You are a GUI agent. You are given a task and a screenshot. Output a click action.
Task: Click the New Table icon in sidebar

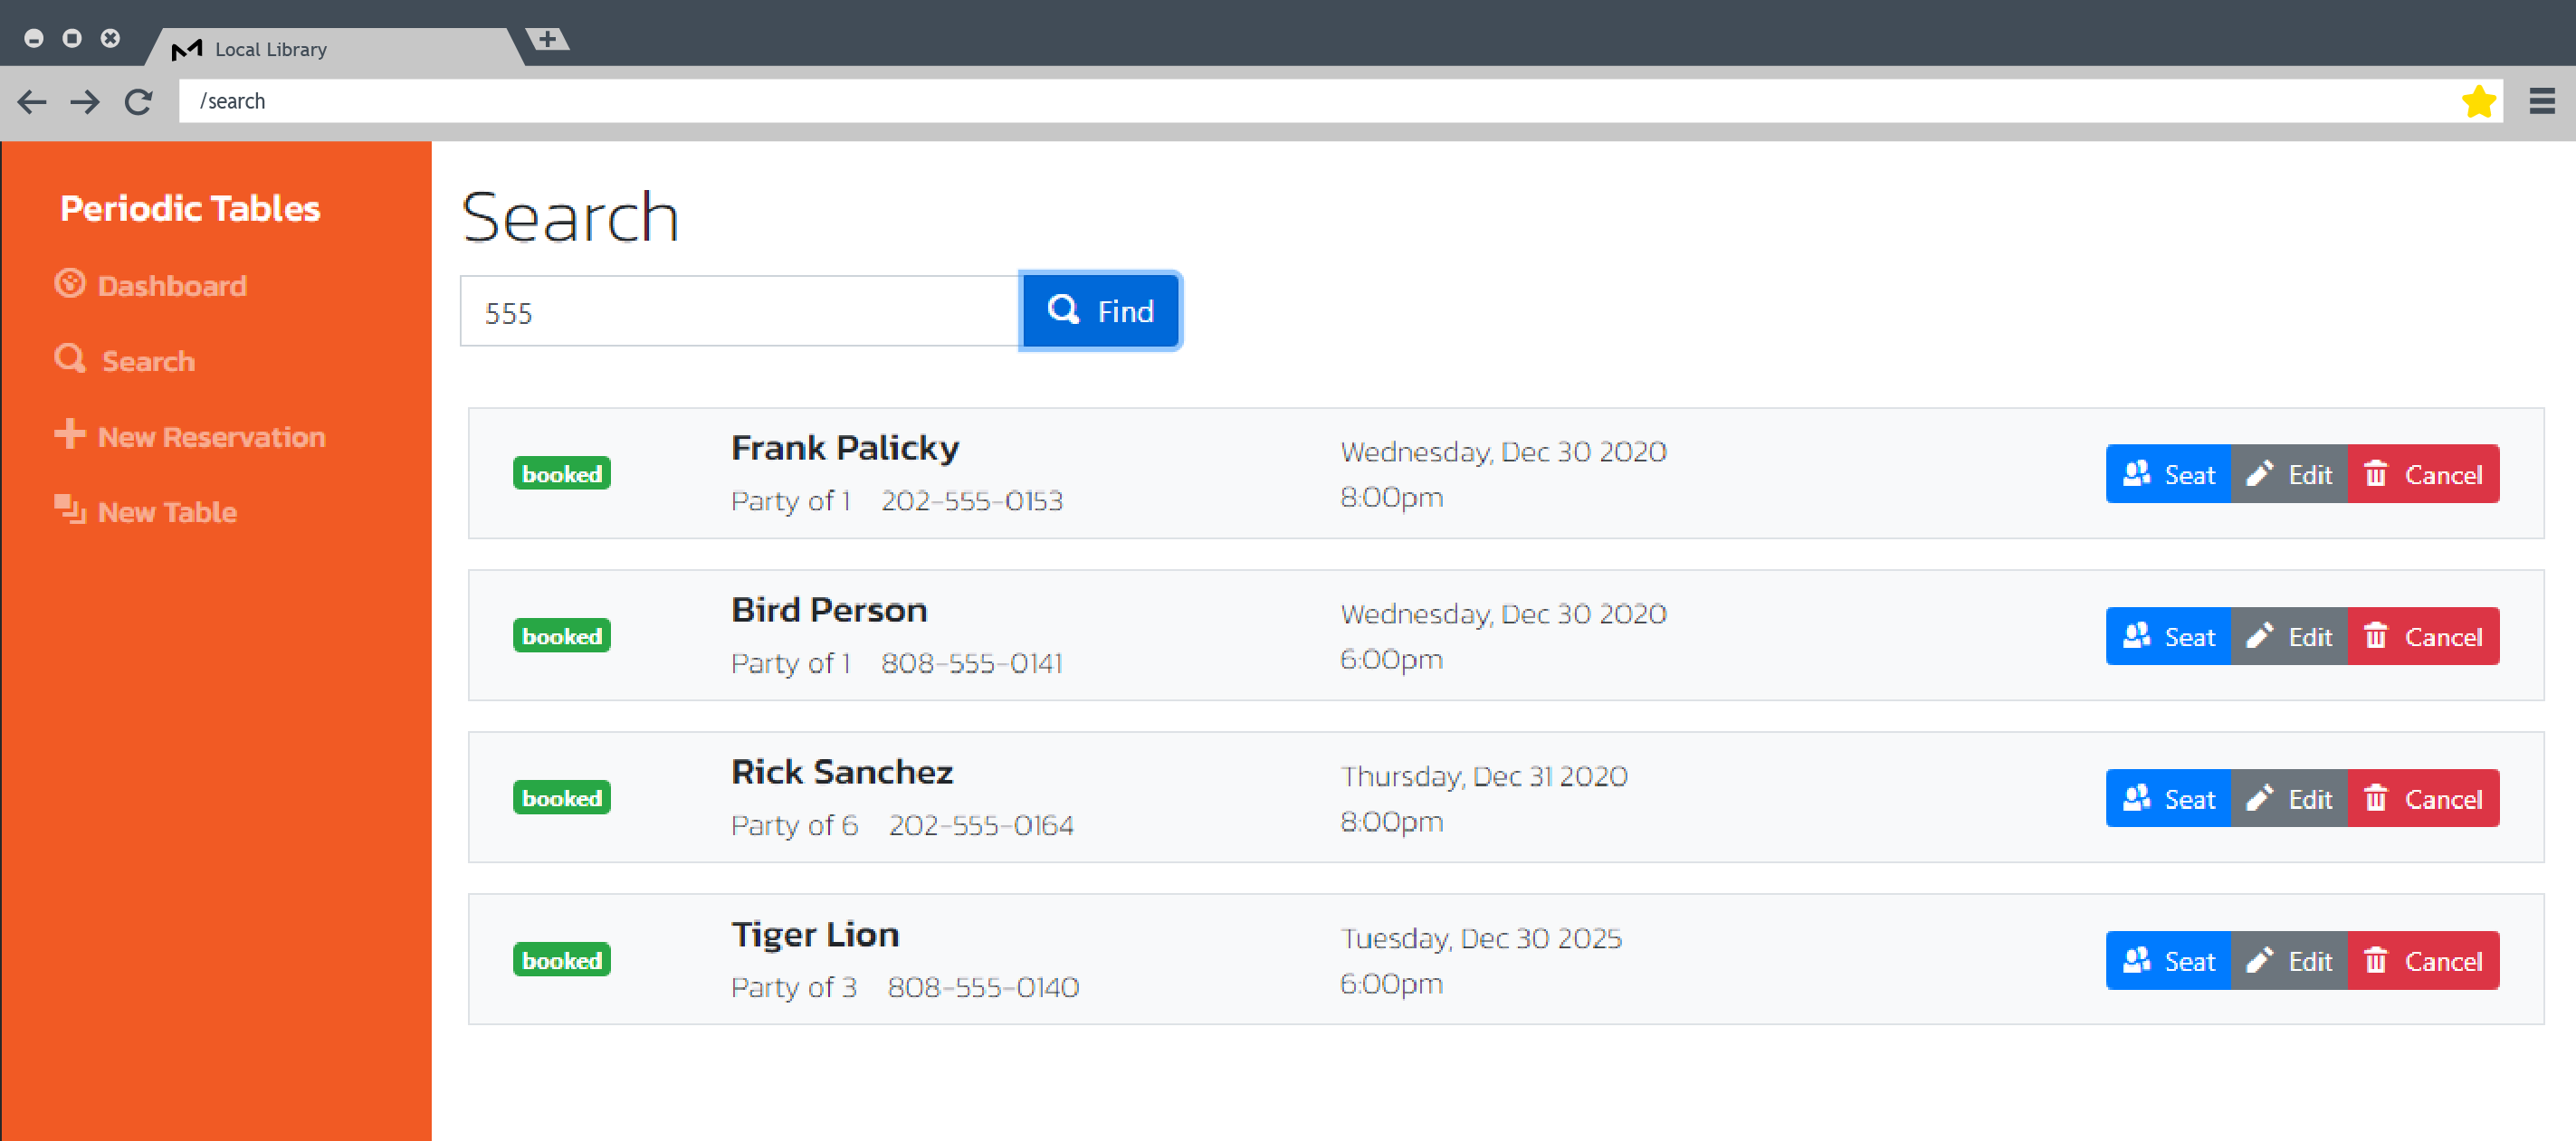click(69, 509)
